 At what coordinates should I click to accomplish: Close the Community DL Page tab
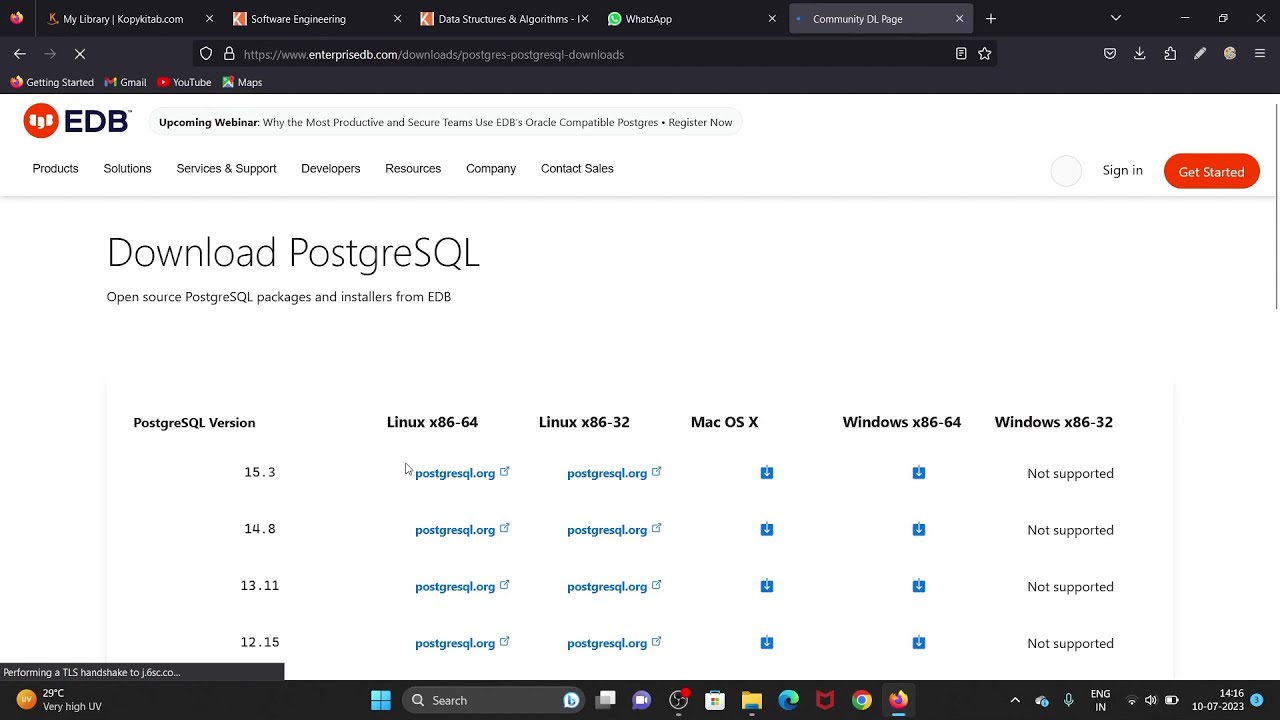(x=959, y=19)
